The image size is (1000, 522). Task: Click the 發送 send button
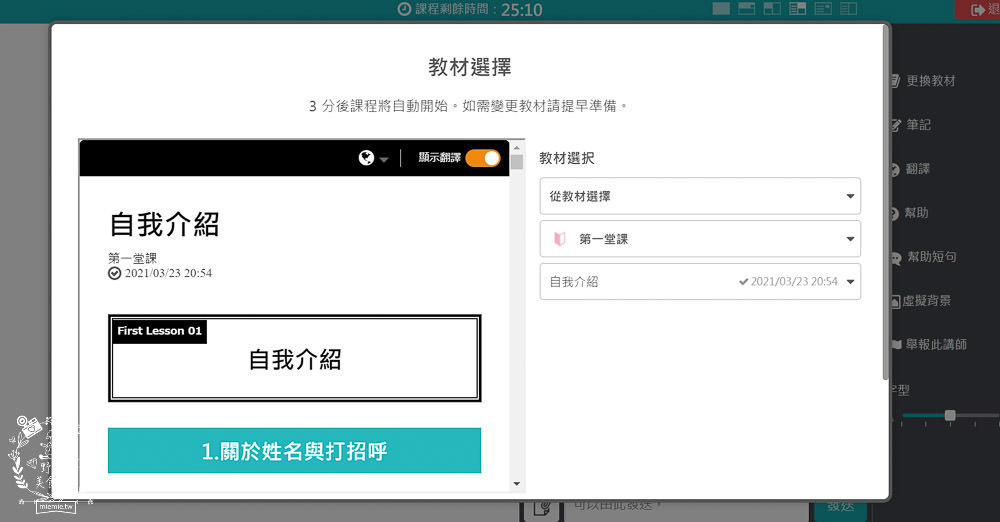pyautogui.click(x=841, y=508)
